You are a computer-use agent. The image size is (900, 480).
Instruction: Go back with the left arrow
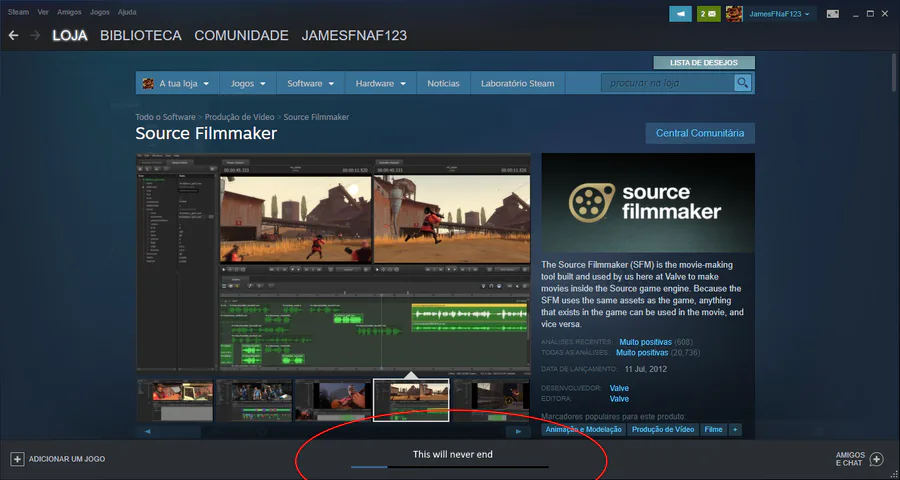coord(13,36)
